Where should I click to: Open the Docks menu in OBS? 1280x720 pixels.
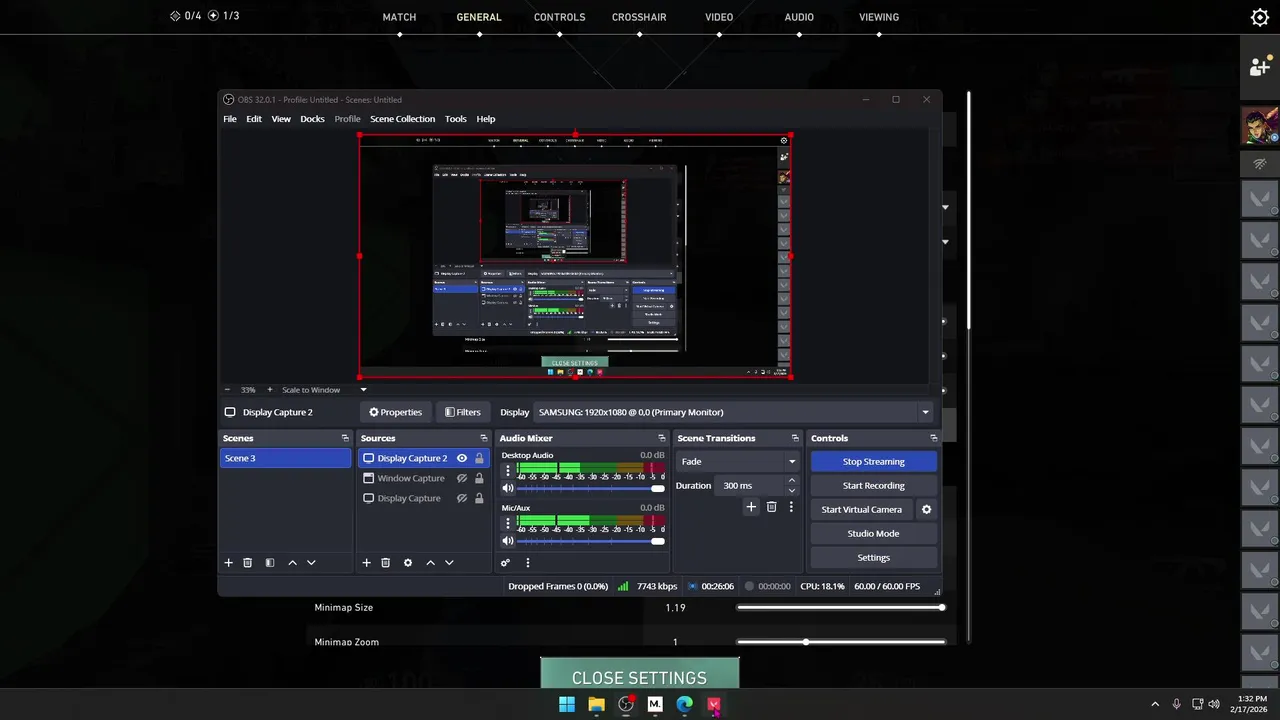coord(312,119)
